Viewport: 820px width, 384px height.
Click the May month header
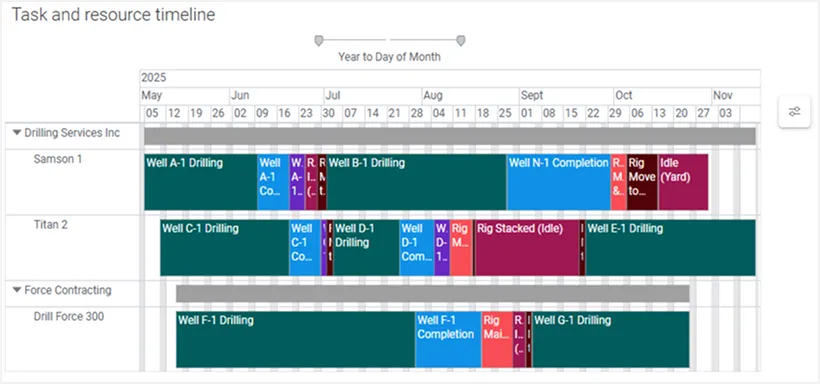pyautogui.click(x=185, y=96)
